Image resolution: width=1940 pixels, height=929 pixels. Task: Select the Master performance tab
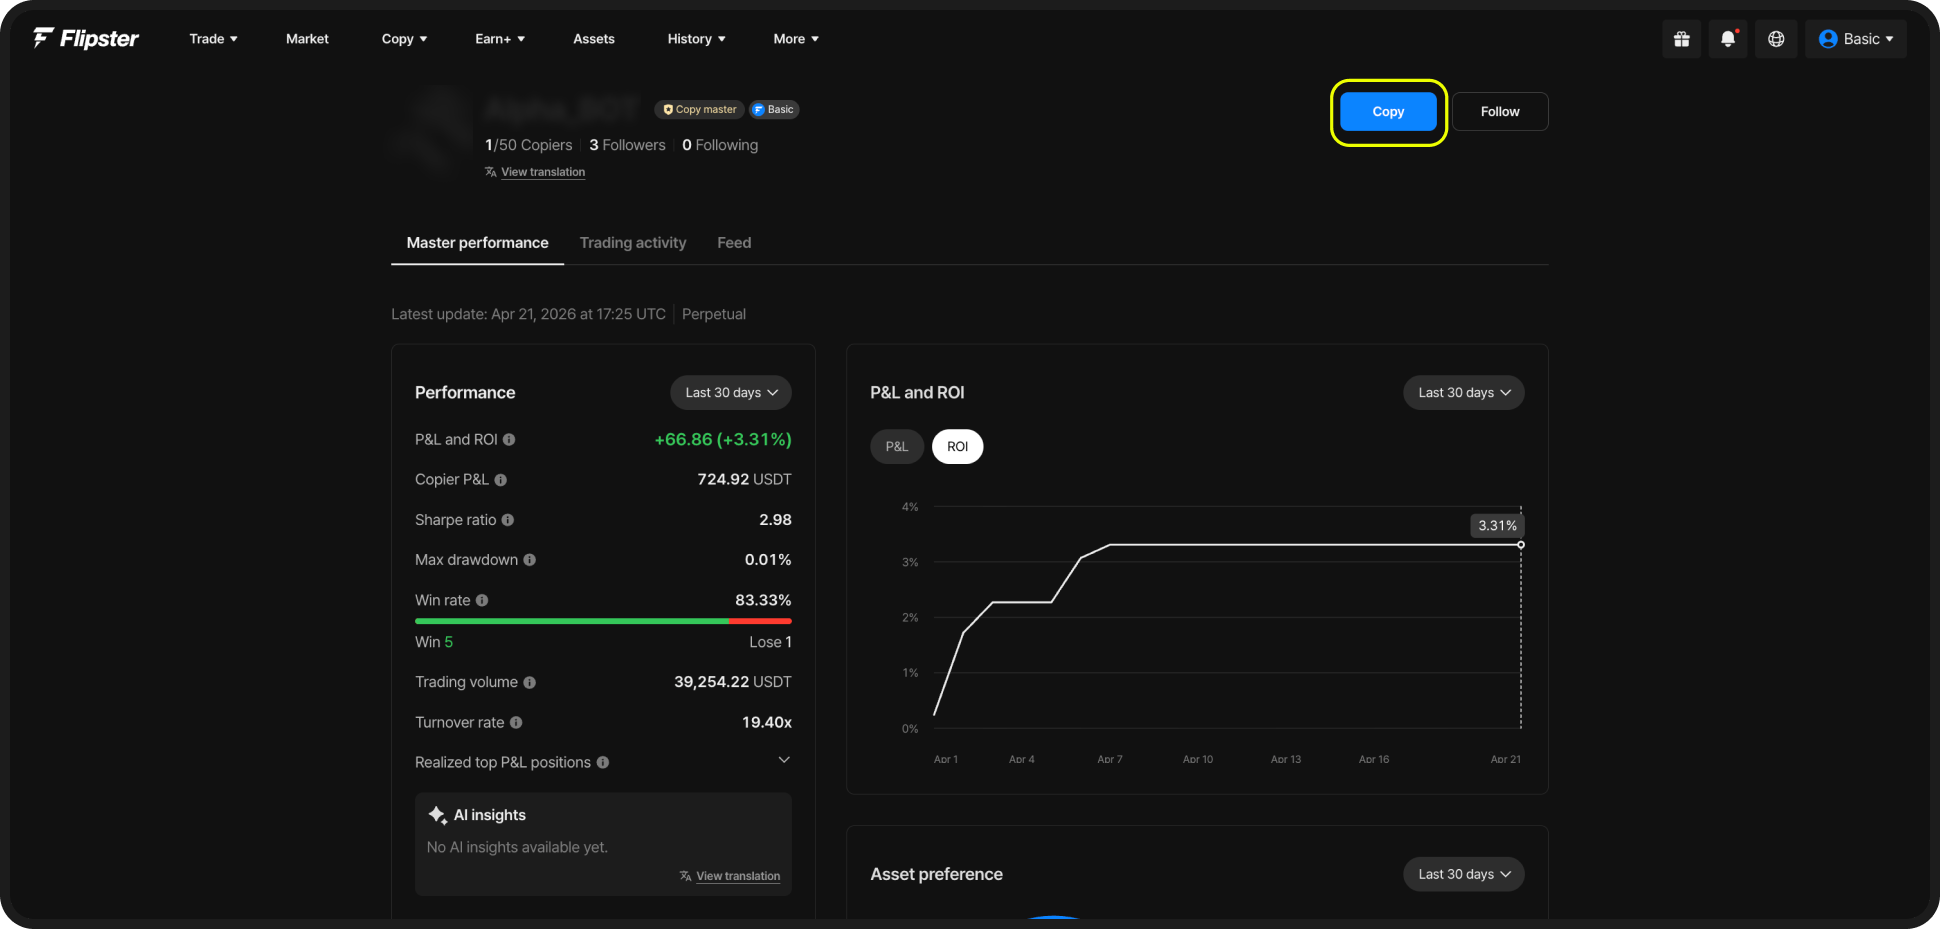478,243
